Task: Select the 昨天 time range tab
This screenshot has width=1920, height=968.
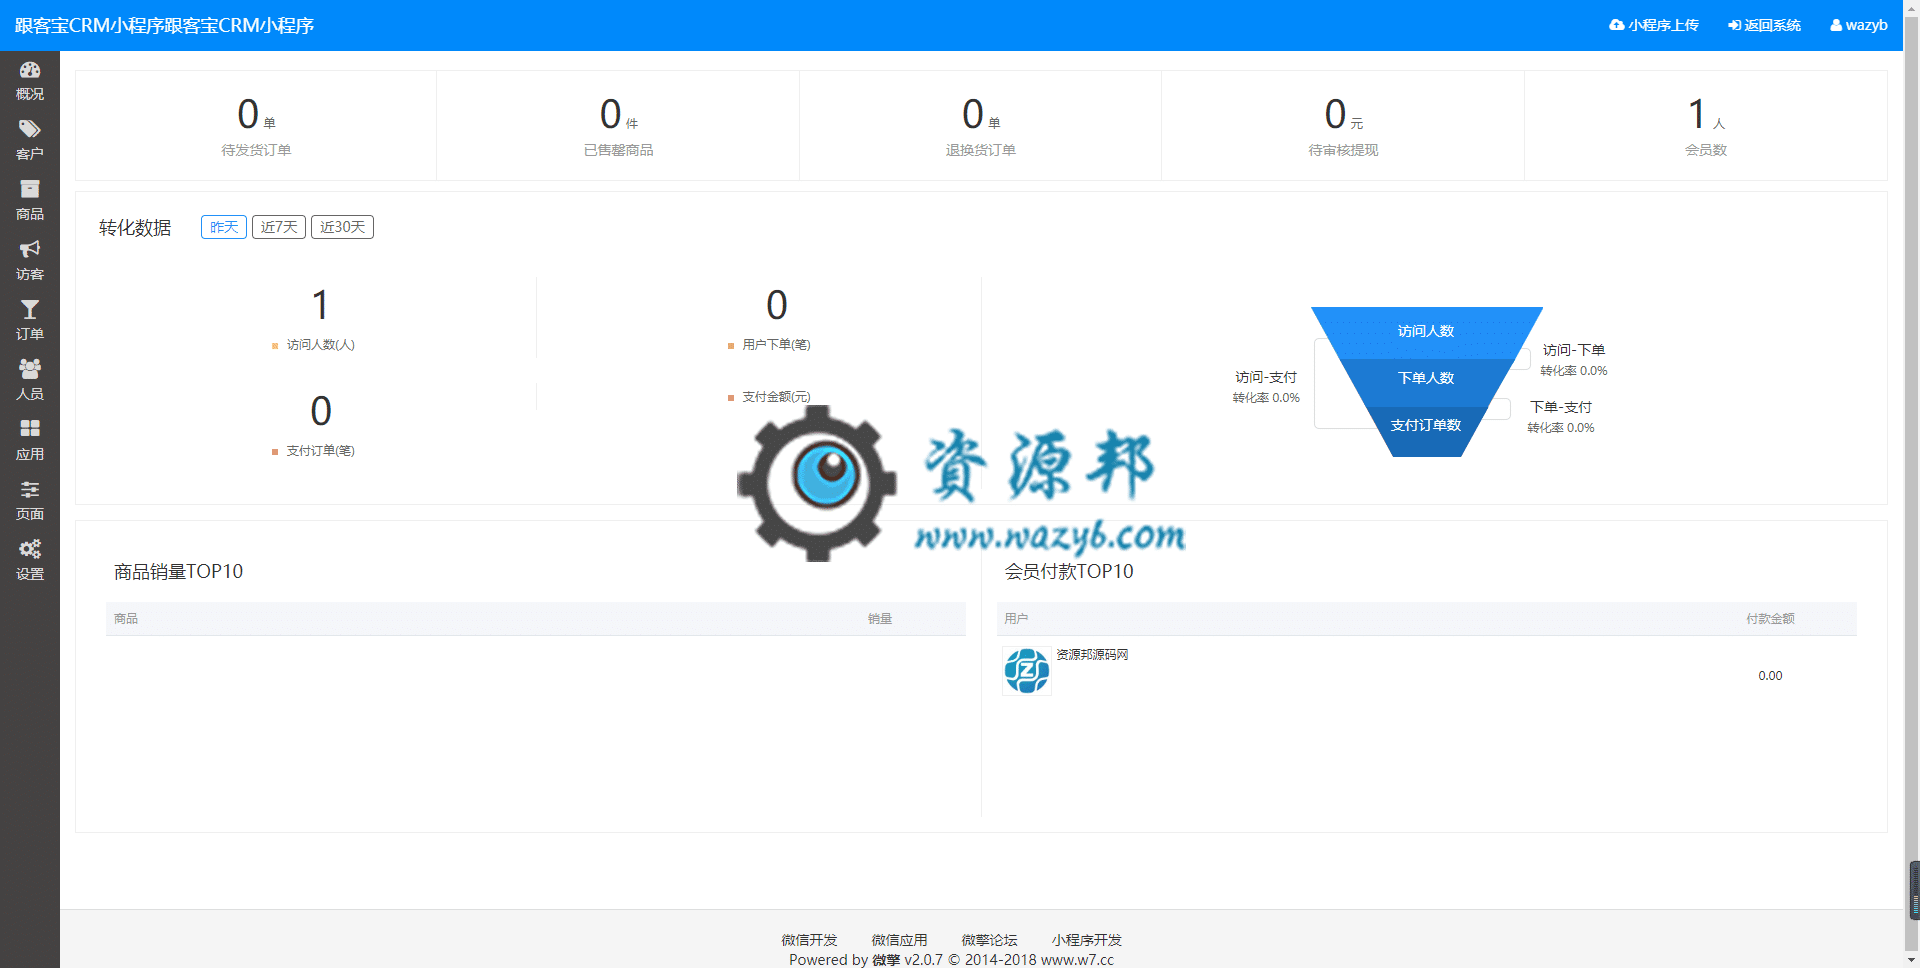Action: point(224,227)
